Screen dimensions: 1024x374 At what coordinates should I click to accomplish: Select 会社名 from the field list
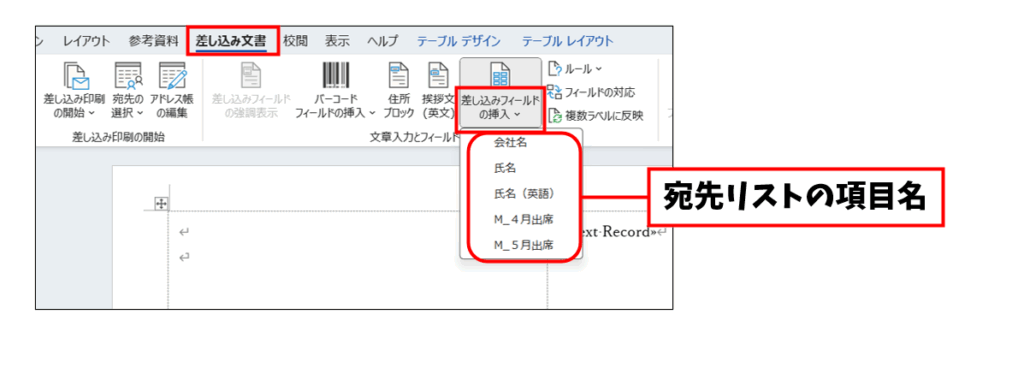[x=511, y=142]
